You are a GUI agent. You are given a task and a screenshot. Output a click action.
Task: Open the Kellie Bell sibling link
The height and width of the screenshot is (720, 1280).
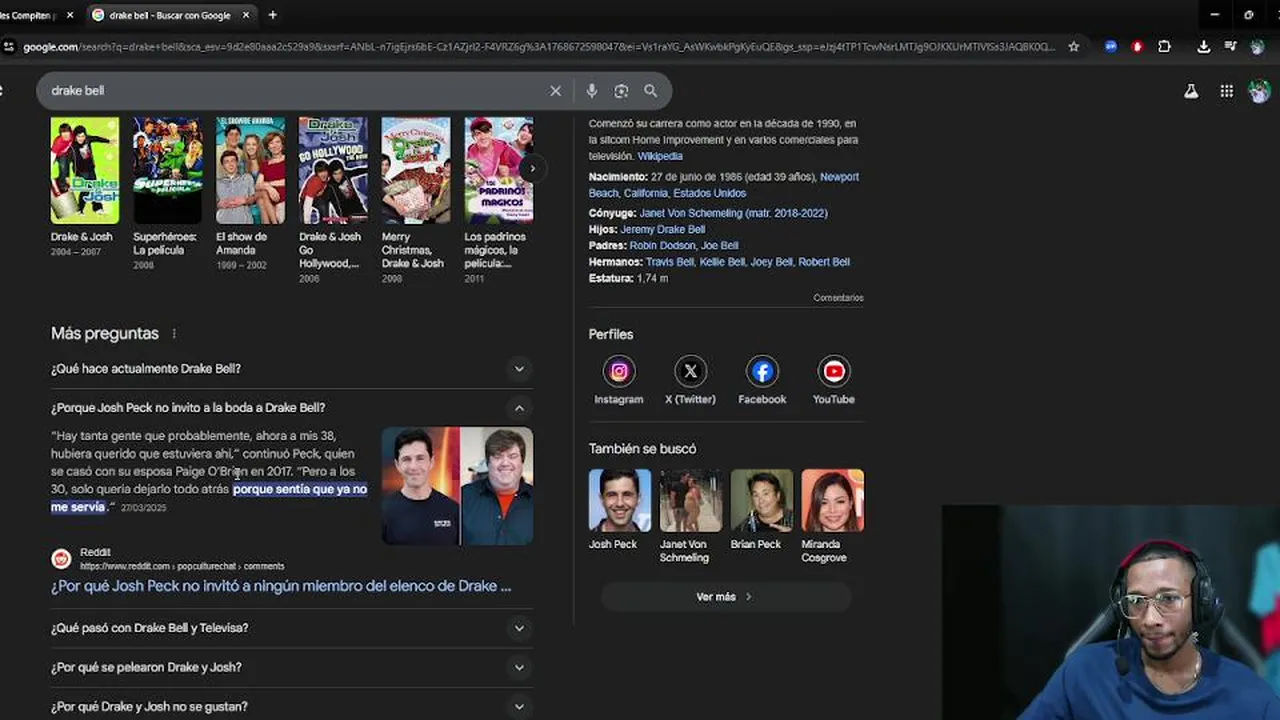pos(722,262)
